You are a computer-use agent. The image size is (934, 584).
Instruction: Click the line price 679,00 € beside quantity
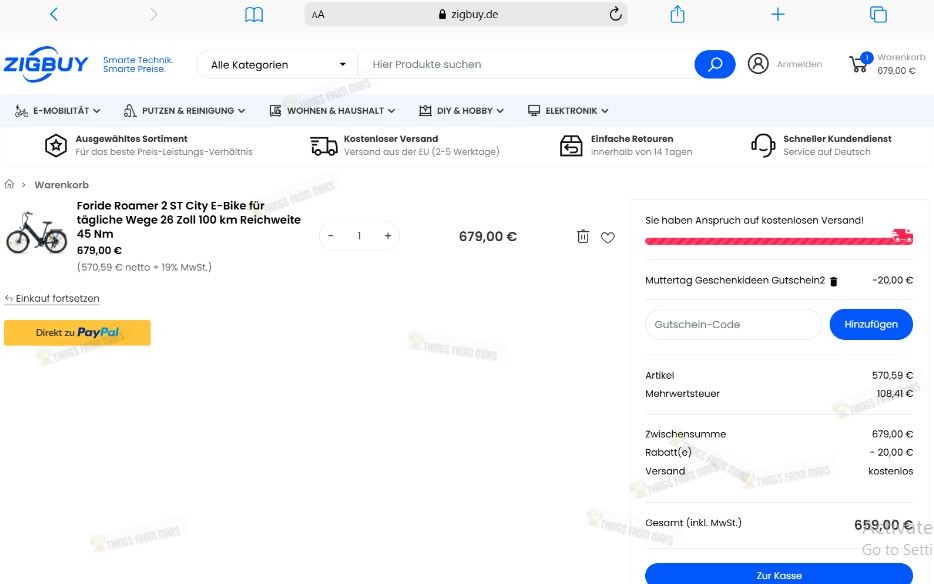click(488, 237)
